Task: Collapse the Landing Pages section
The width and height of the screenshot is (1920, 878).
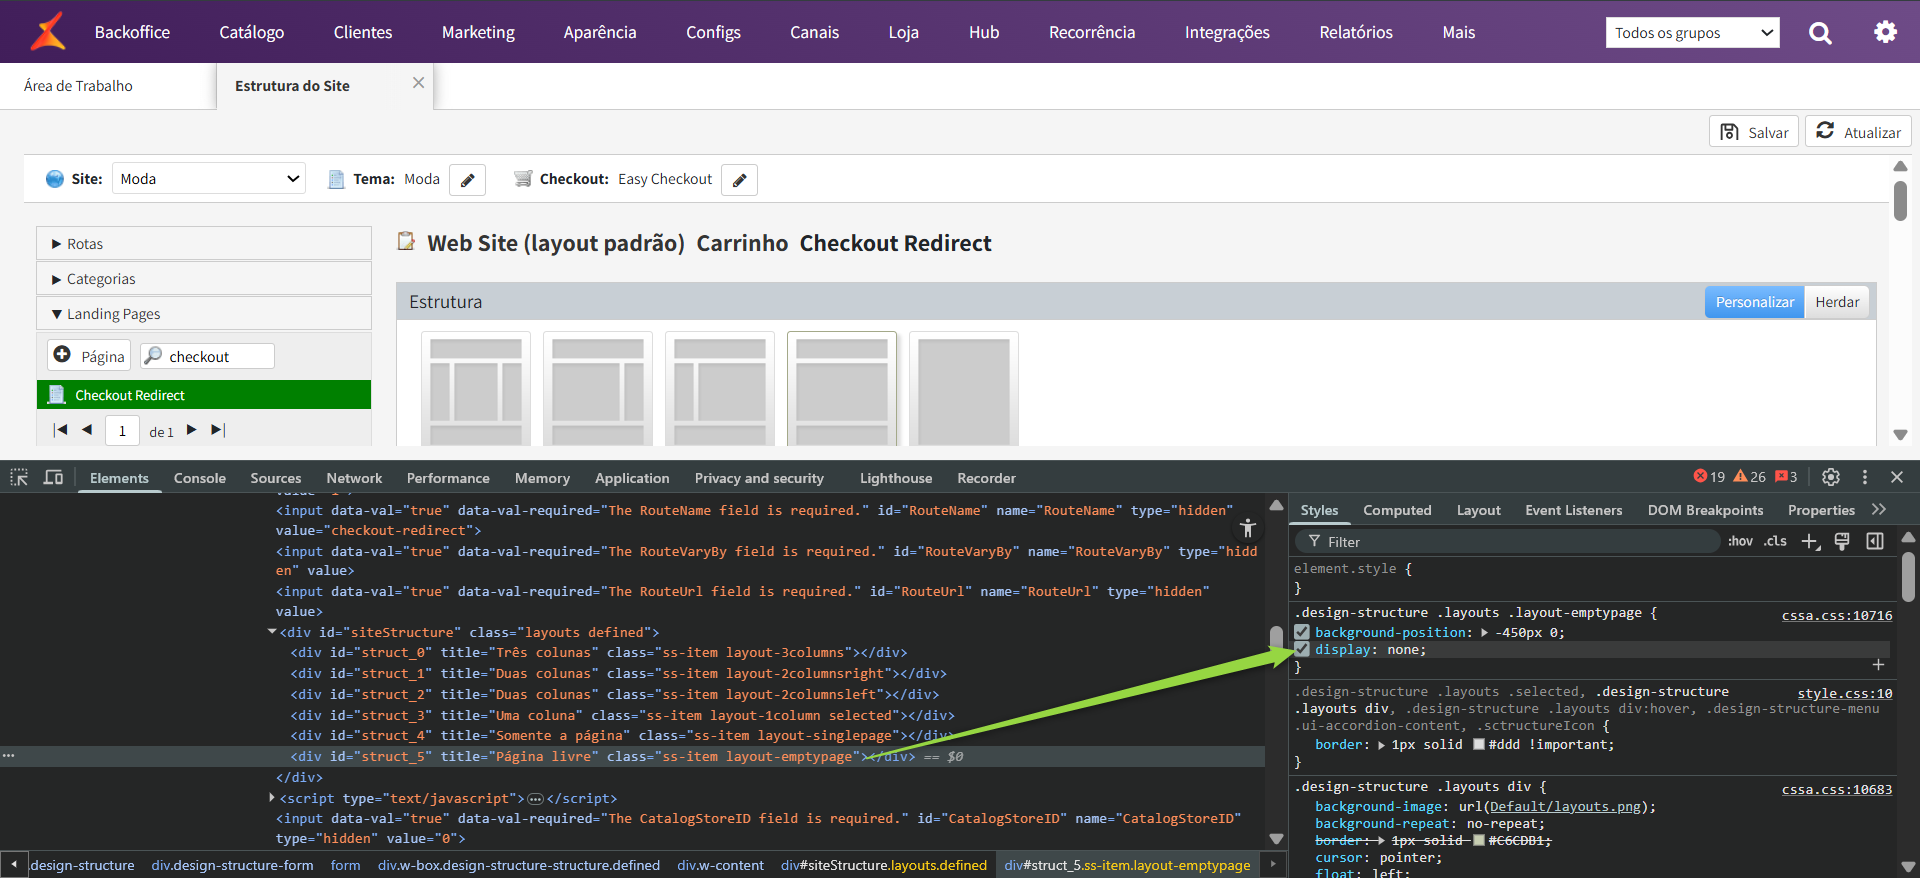Action: (x=204, y=314)
